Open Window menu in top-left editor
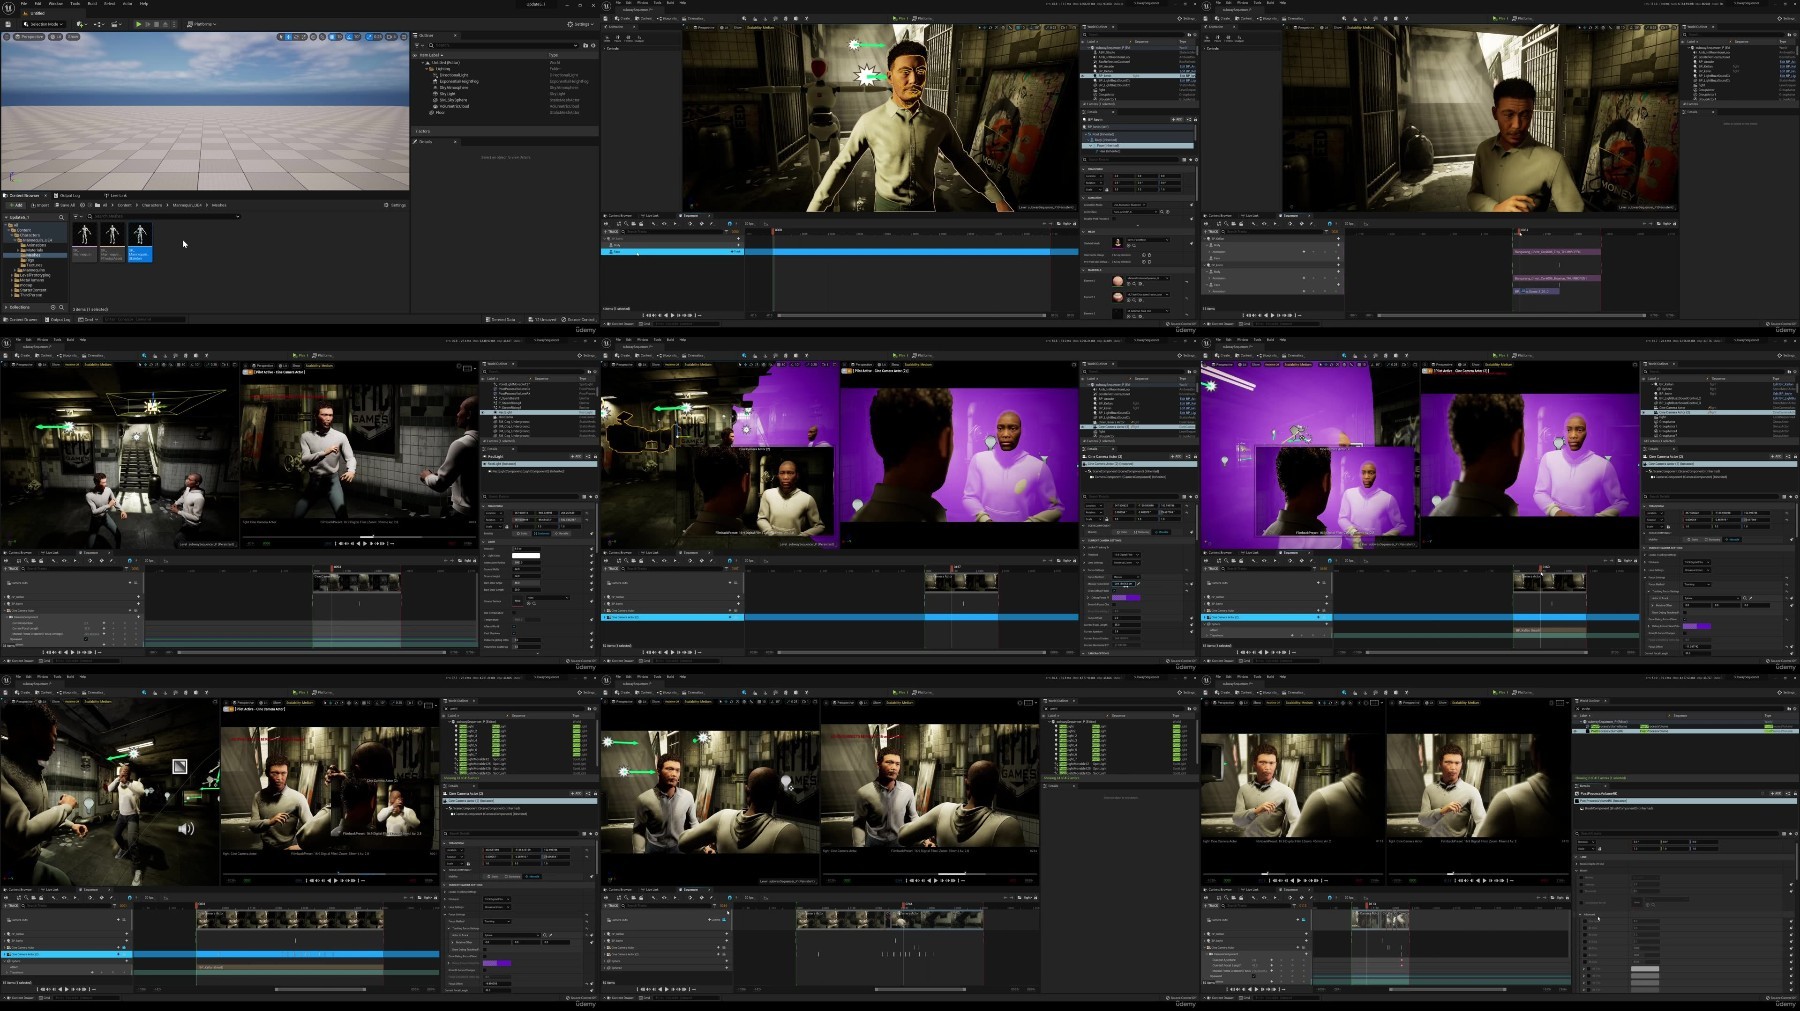This screenshot has height=1011, width=1800. [x=56, y=4]
